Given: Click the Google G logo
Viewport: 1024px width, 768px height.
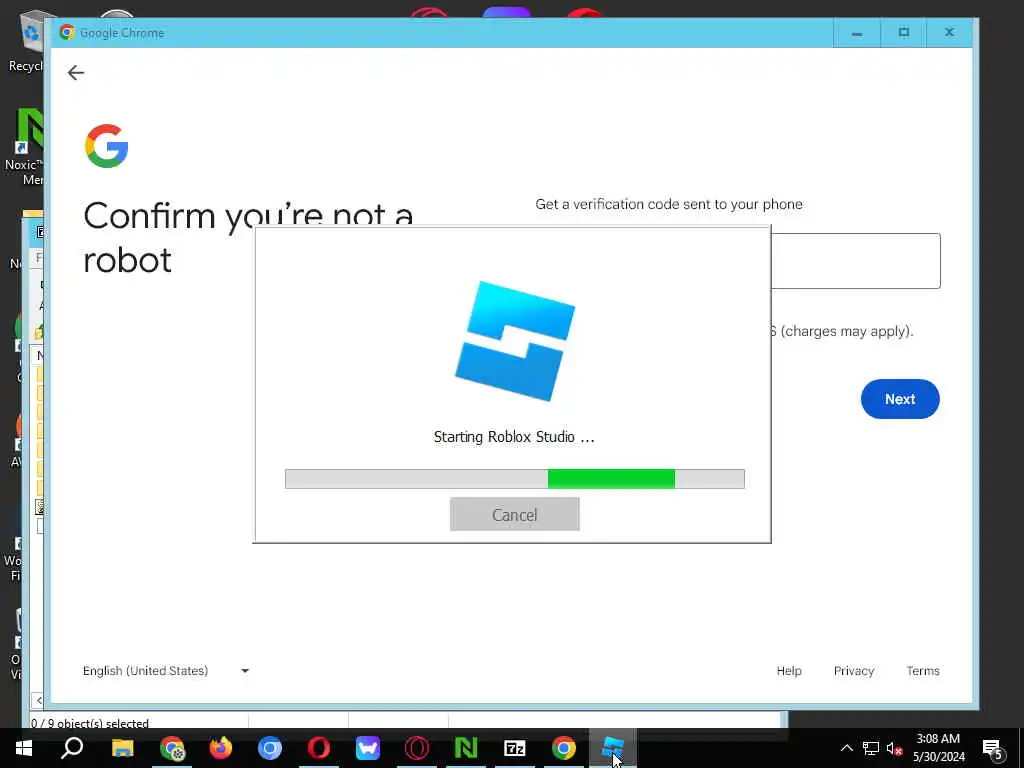Looking at the screenshot, I should [106, 146].
